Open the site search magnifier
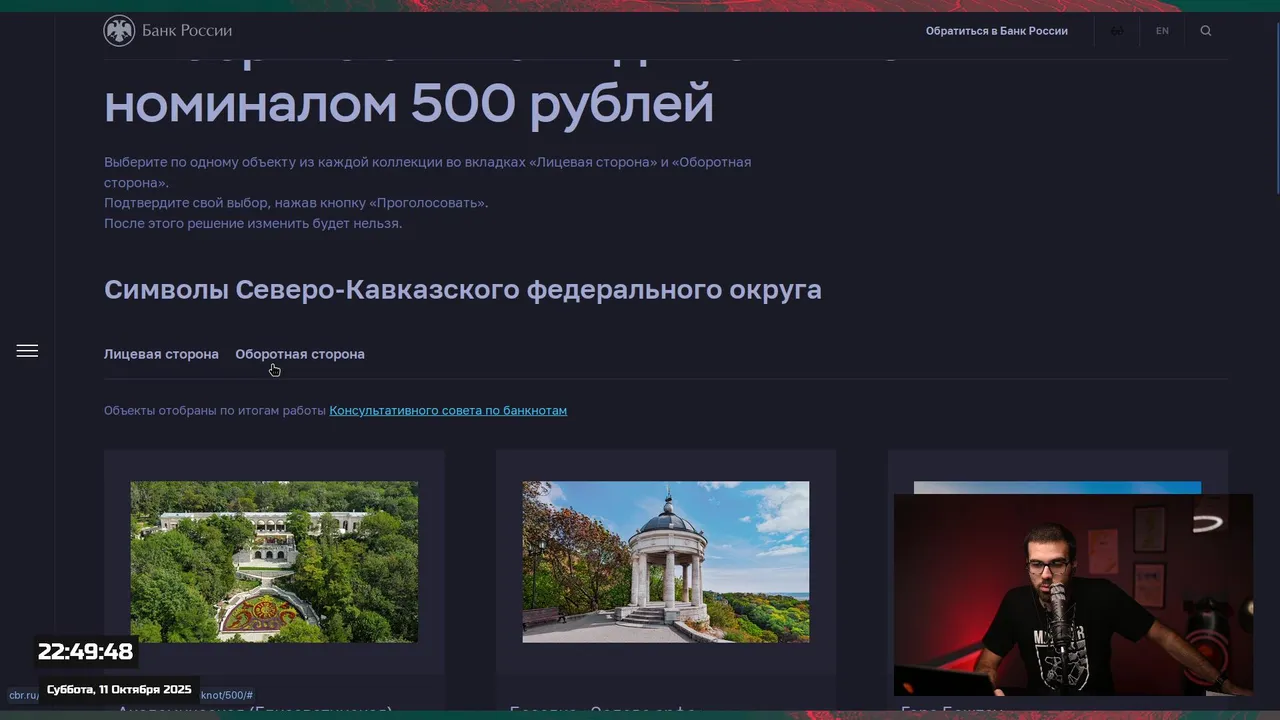The height and width of the screenshot is (720, 1280). [x=1205, y=31]
